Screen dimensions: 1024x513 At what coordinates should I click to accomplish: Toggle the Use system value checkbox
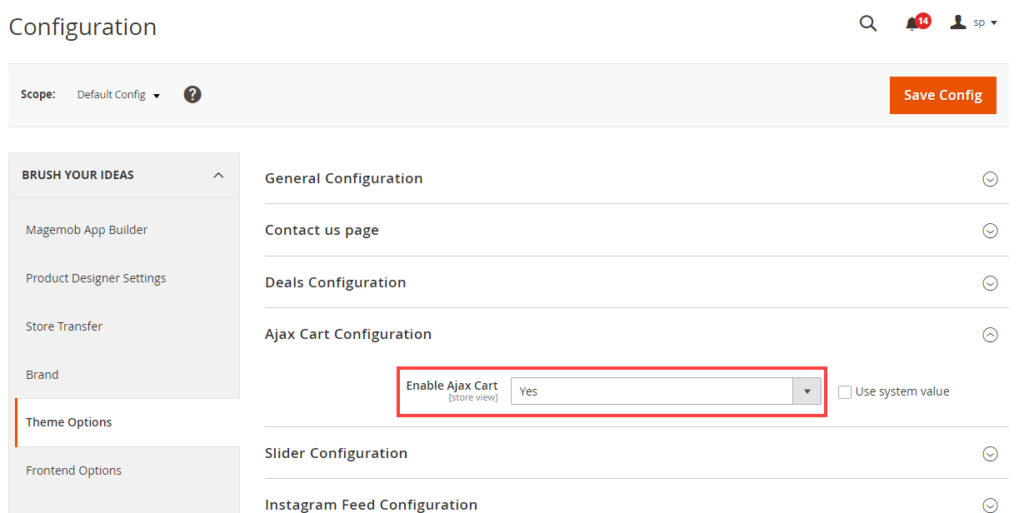tap(845, 392)
